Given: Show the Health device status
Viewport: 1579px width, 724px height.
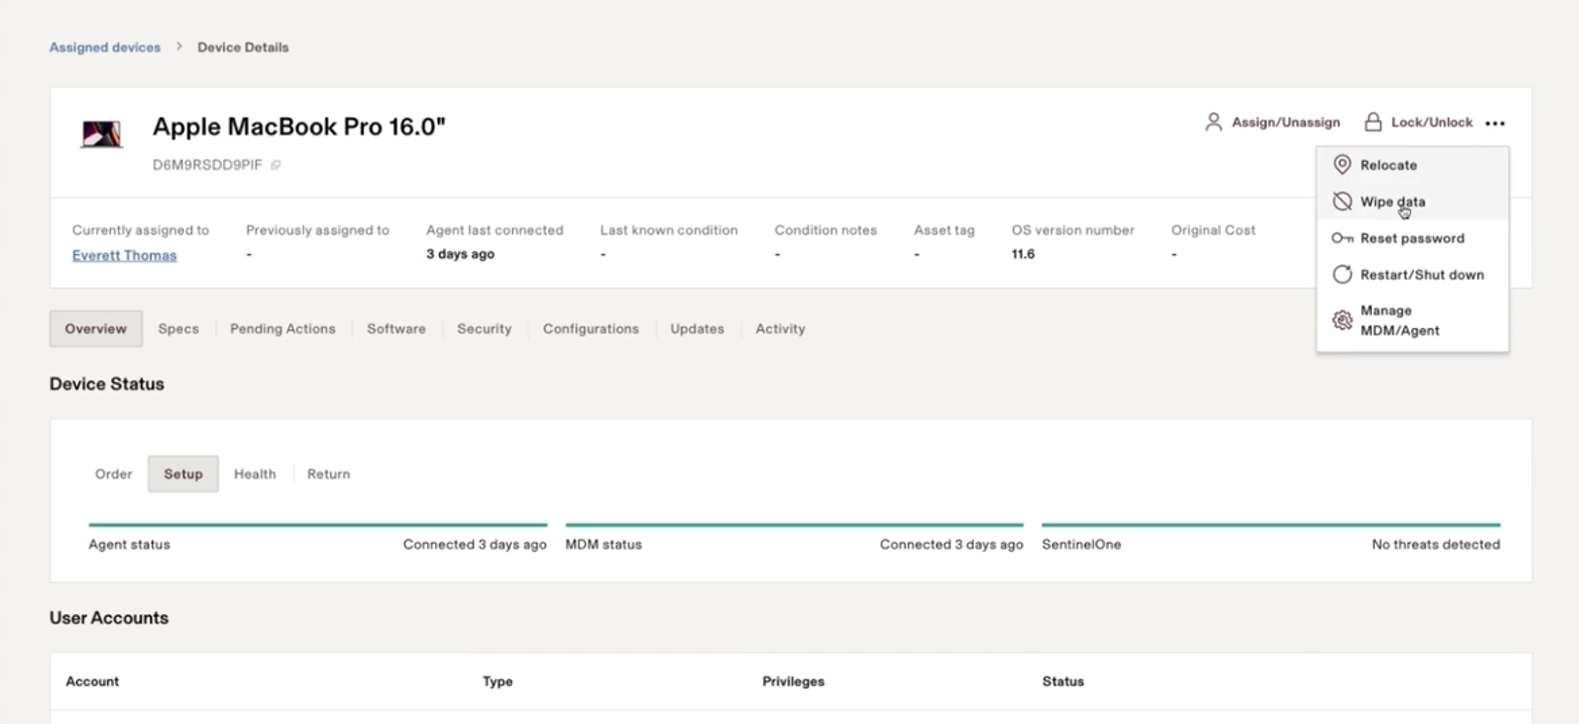Looking at the screenshot, I should (255, 474).
